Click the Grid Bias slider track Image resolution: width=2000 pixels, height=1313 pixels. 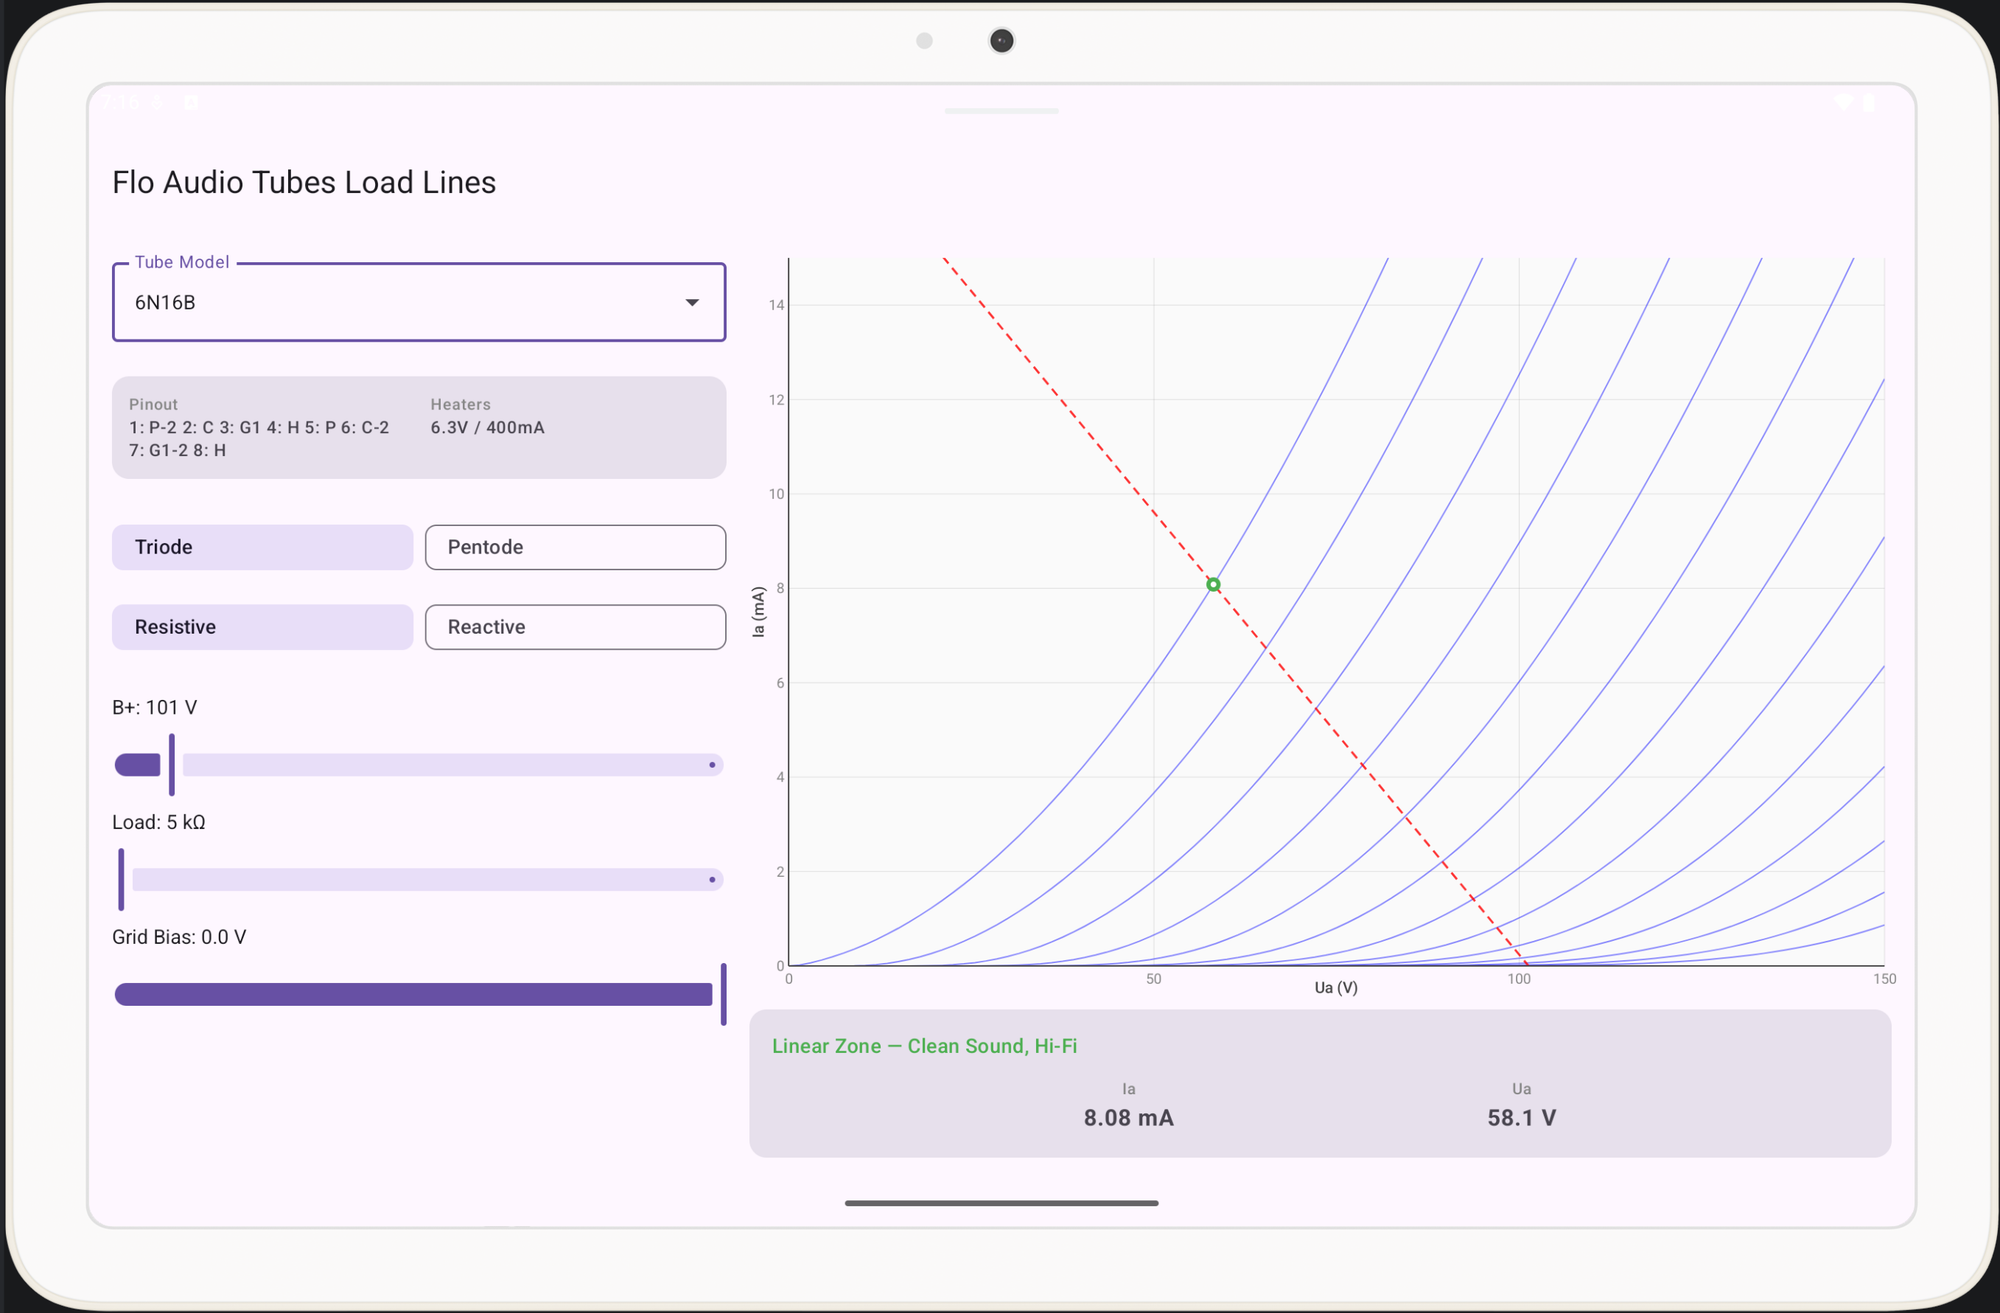click(419, 994)
